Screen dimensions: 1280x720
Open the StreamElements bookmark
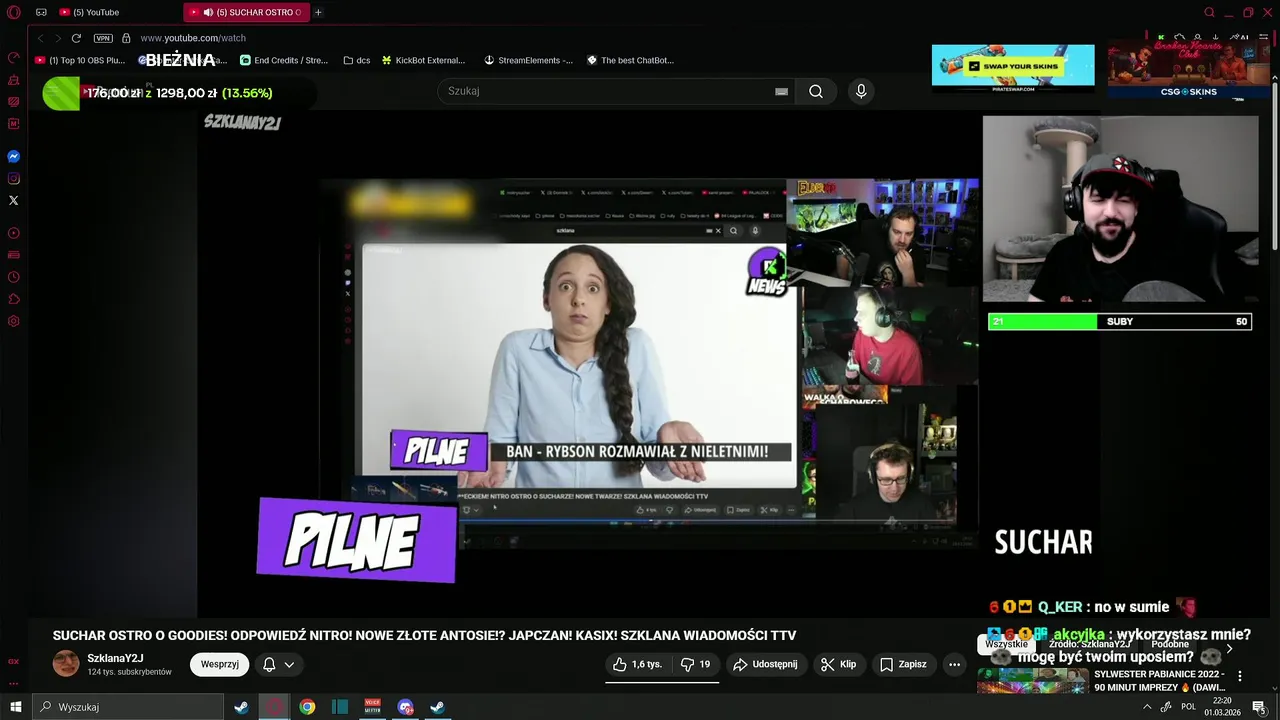click(528, 60)
